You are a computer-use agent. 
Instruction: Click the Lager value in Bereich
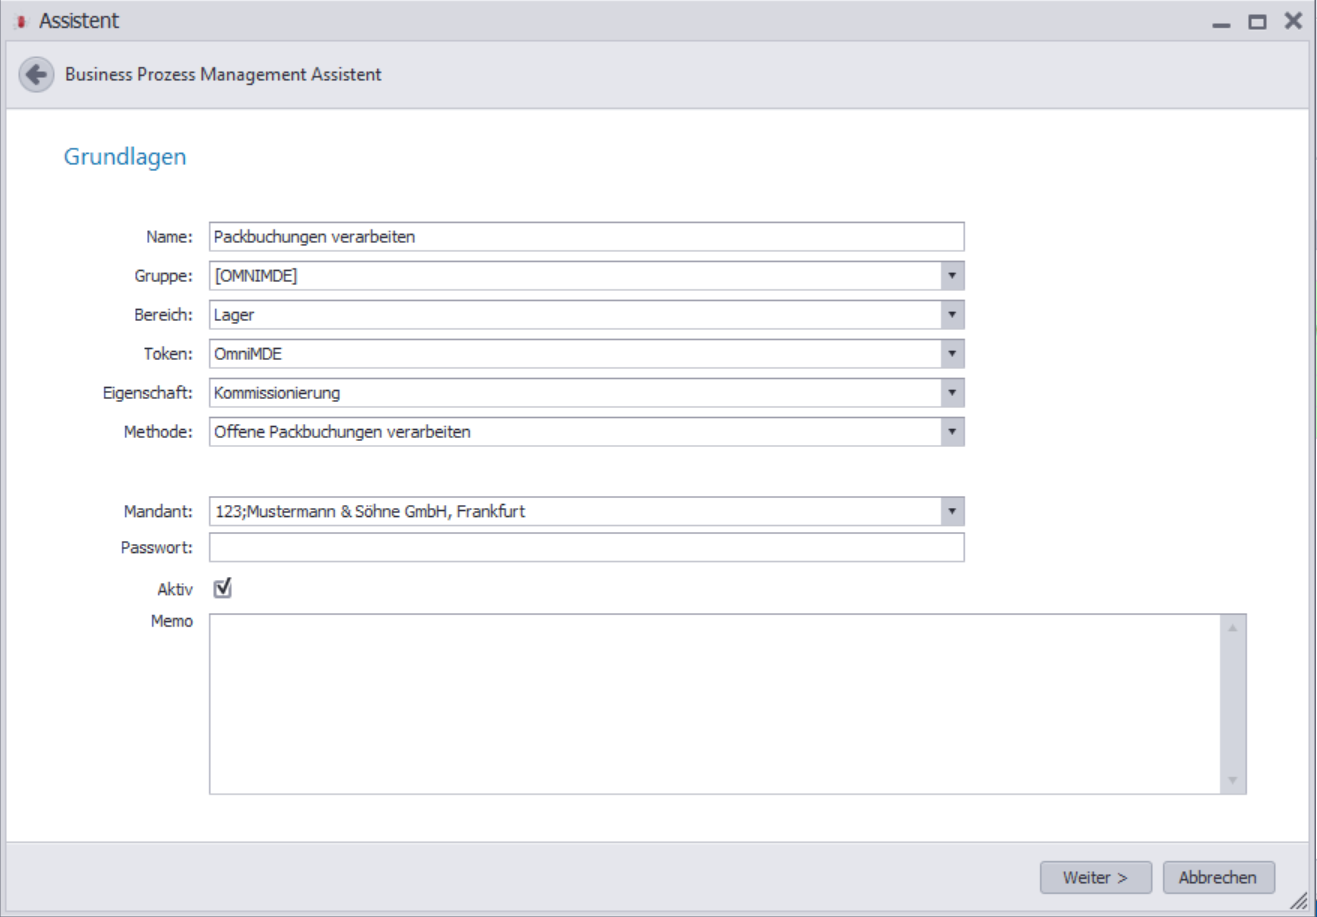pyautogui.click(x=234, y=315)
